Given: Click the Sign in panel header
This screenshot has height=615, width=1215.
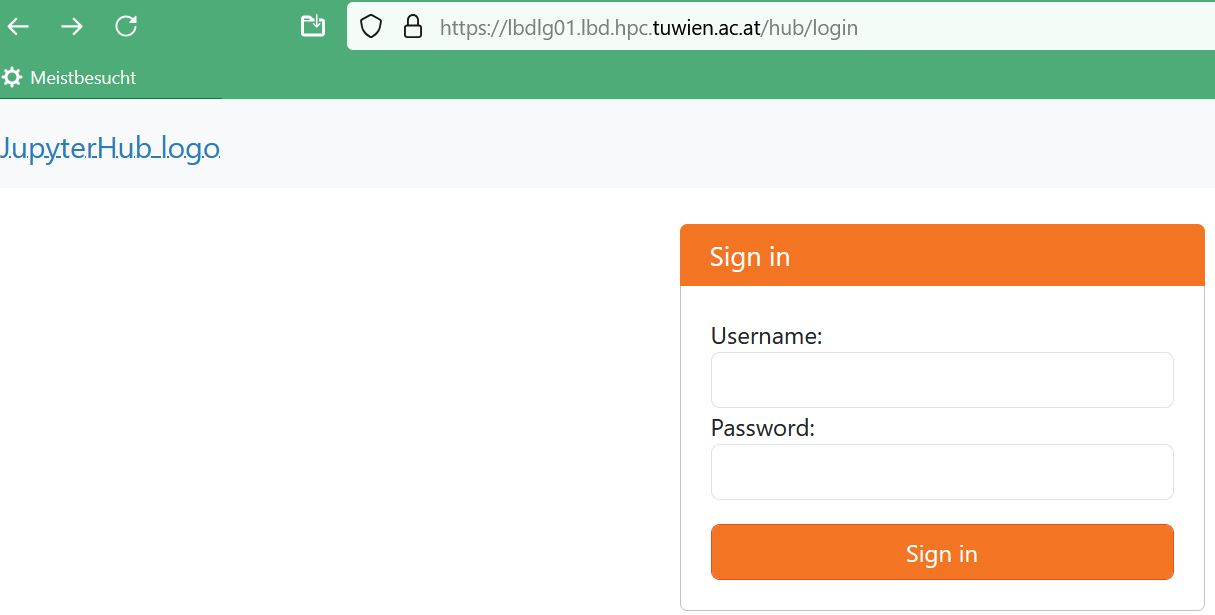Looking at the screenshot, I should [942, 256].
